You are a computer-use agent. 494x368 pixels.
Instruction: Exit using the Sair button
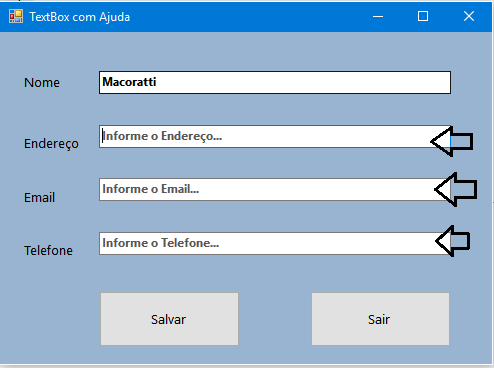[380, 319]
